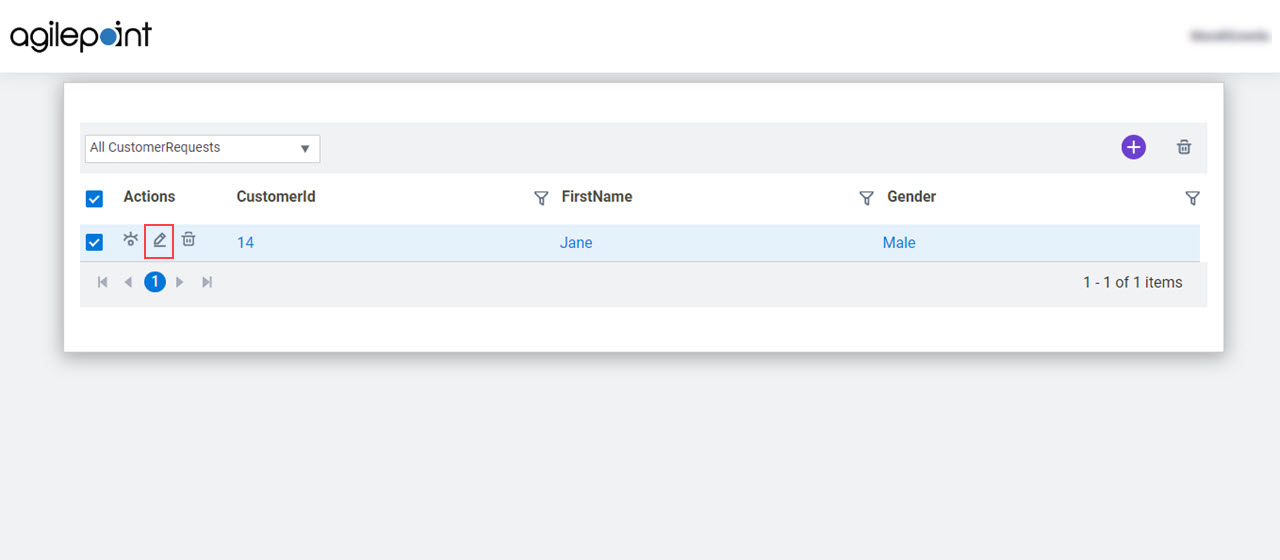The image size is (1280, 560).
Task: Click the view record eye icon
Action: pyautogui.click(x=130, y=240)
